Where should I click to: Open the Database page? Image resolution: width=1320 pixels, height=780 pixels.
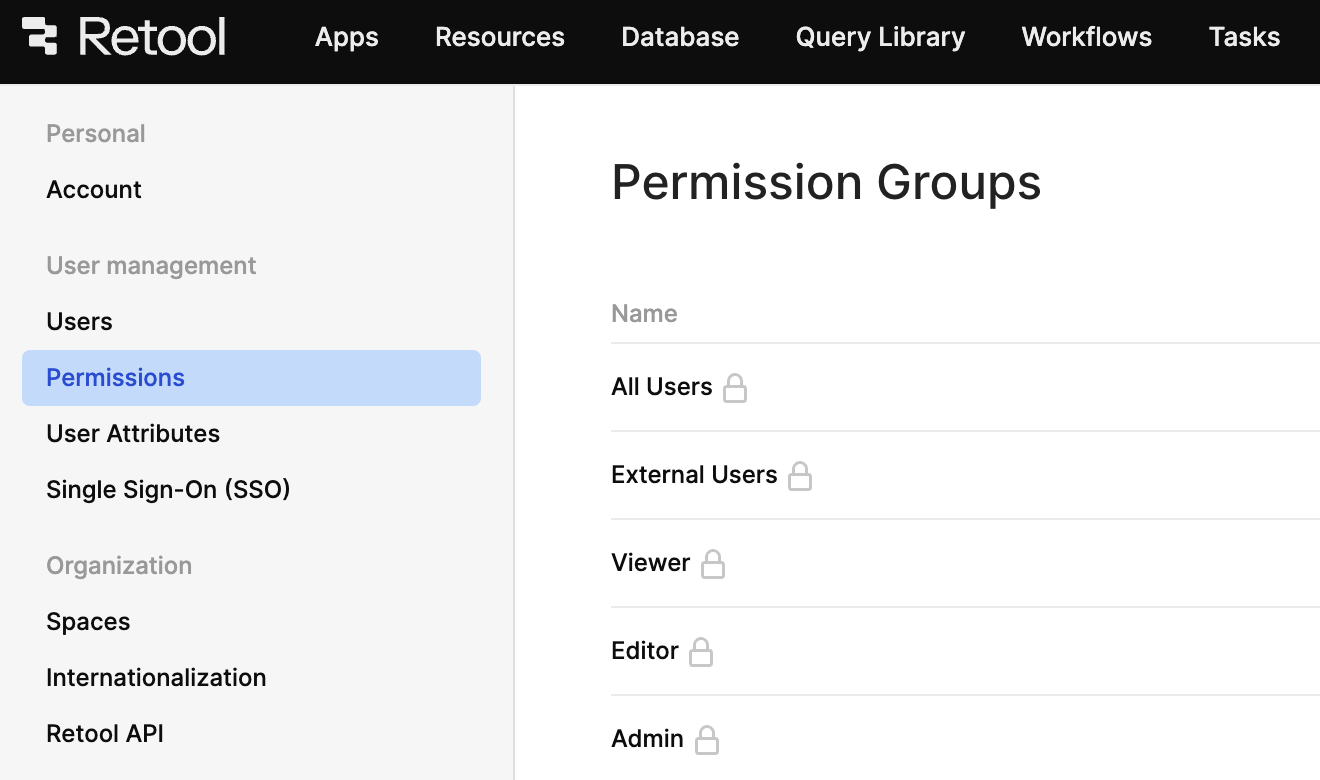click(x=680, y=37)
